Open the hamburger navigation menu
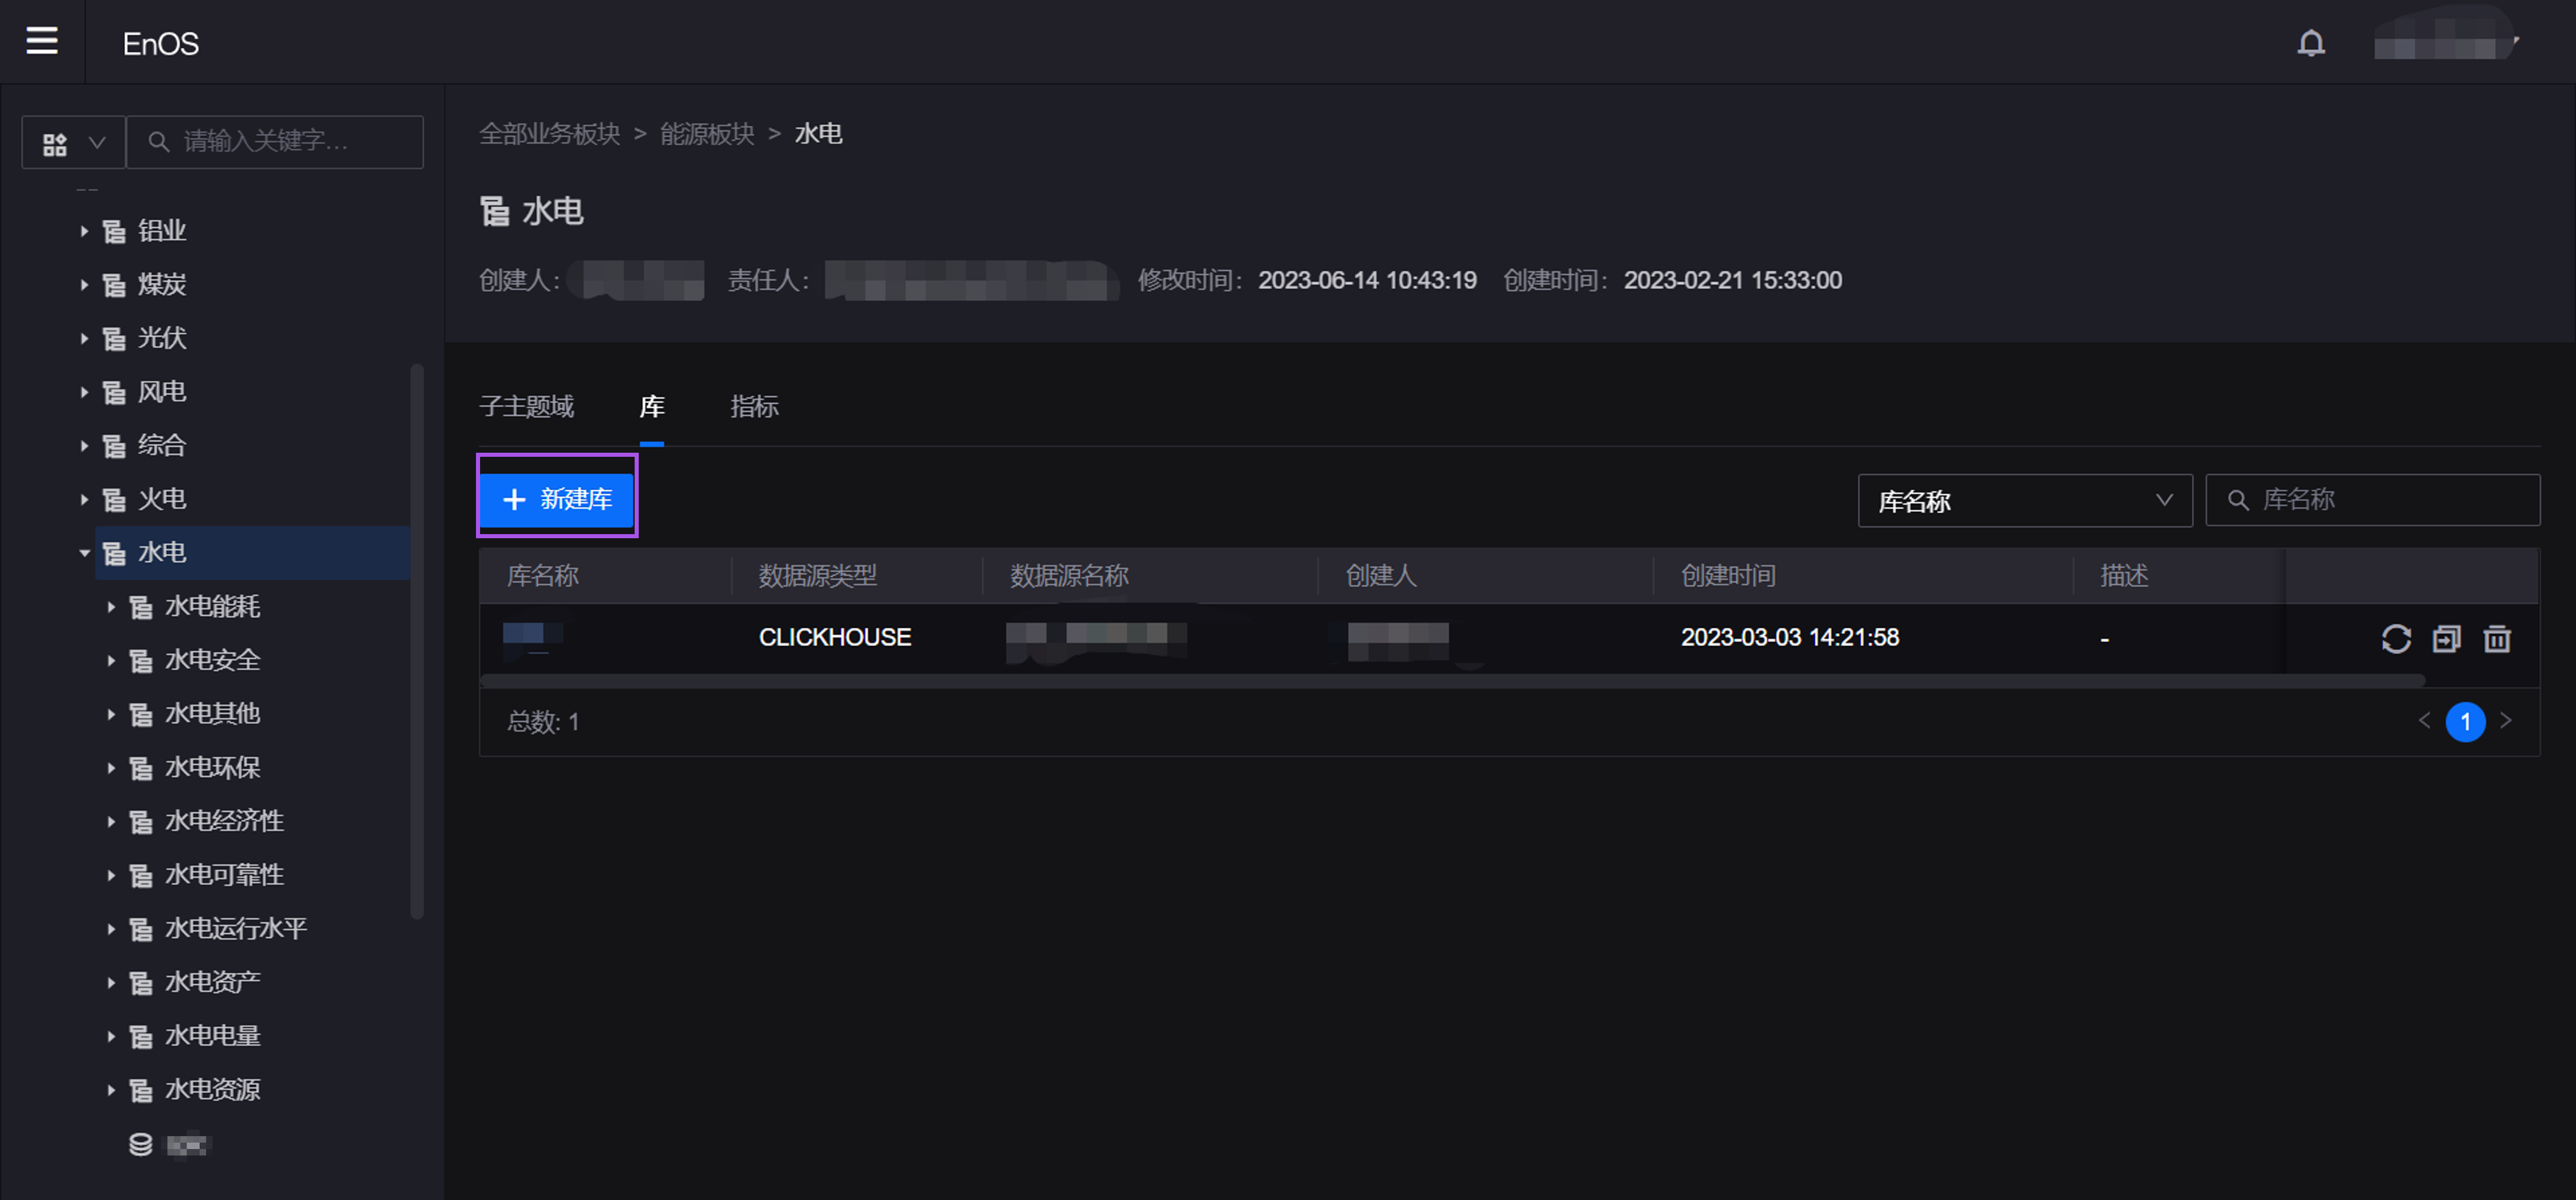The height and width of the screenshot is (1200, 2576). pyautogui.click(x=41, y=41)
